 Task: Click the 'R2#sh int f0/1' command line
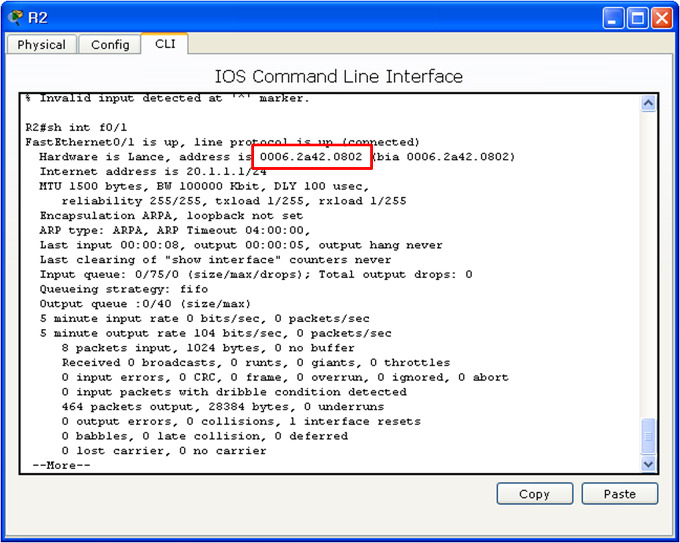[x=76, y=128]
